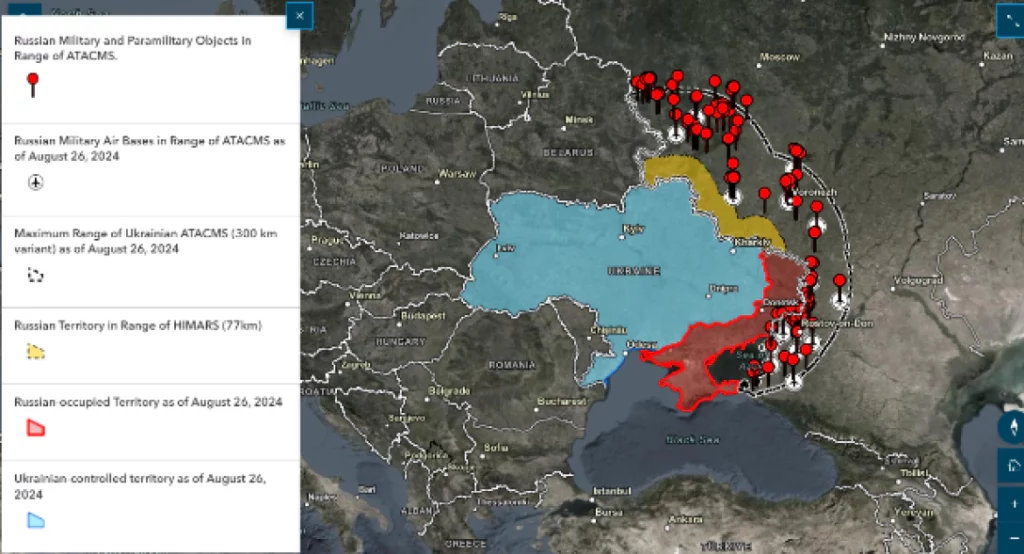This screenshot has width=1024, height=554.
Task: Click the Kazan city label
Action: (x=998, y=56)
